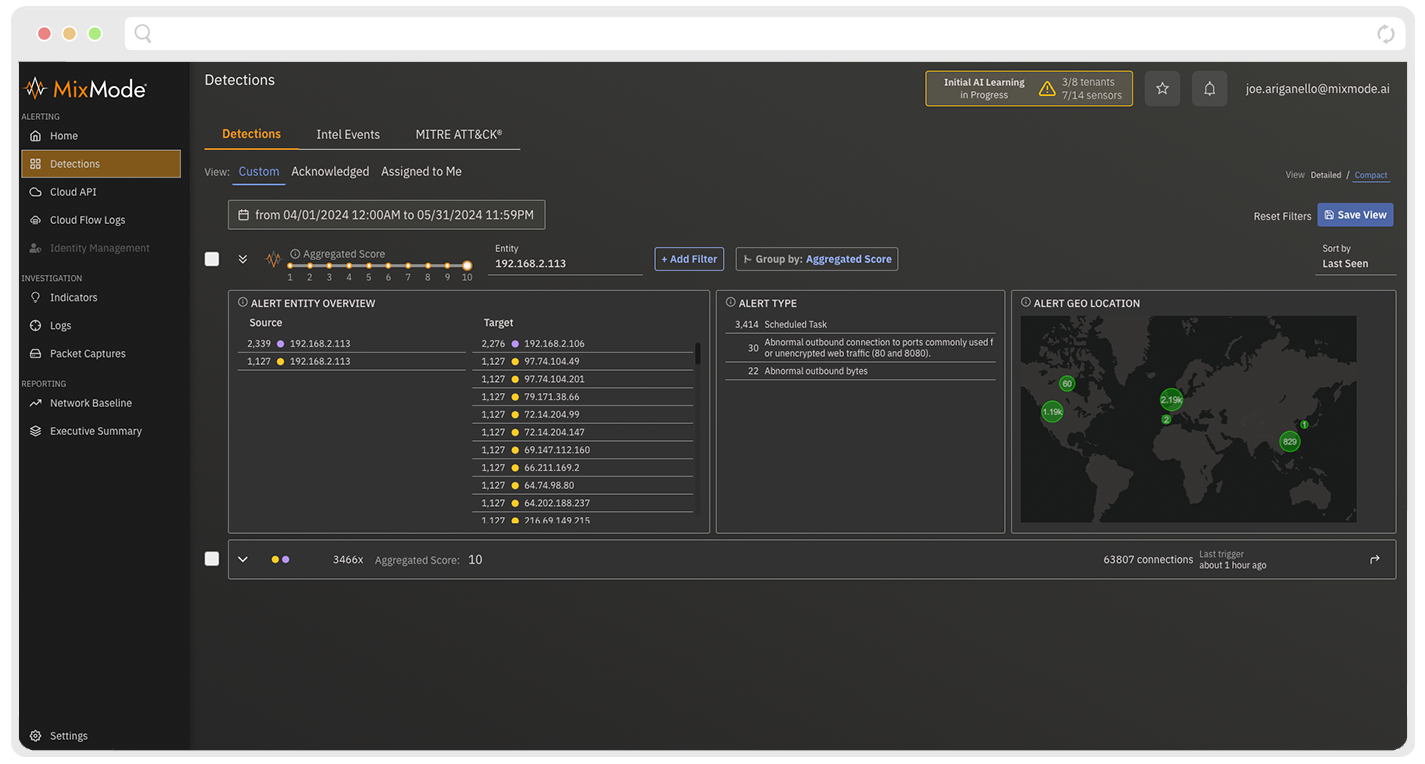
Task: Select target 97.74.104.49 row
Action: (x=582, y=361)
